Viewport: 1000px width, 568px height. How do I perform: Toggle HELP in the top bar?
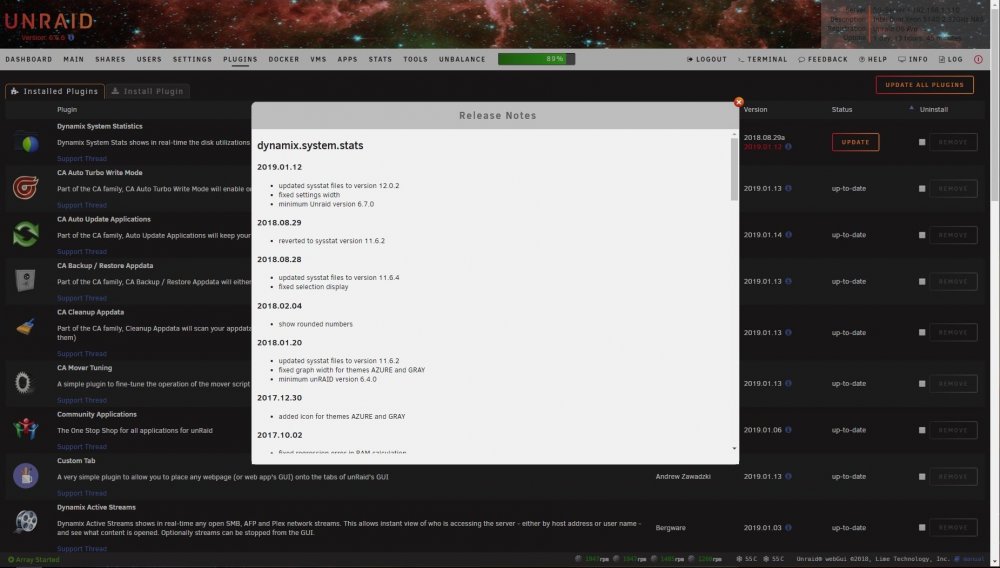(872, 59)
